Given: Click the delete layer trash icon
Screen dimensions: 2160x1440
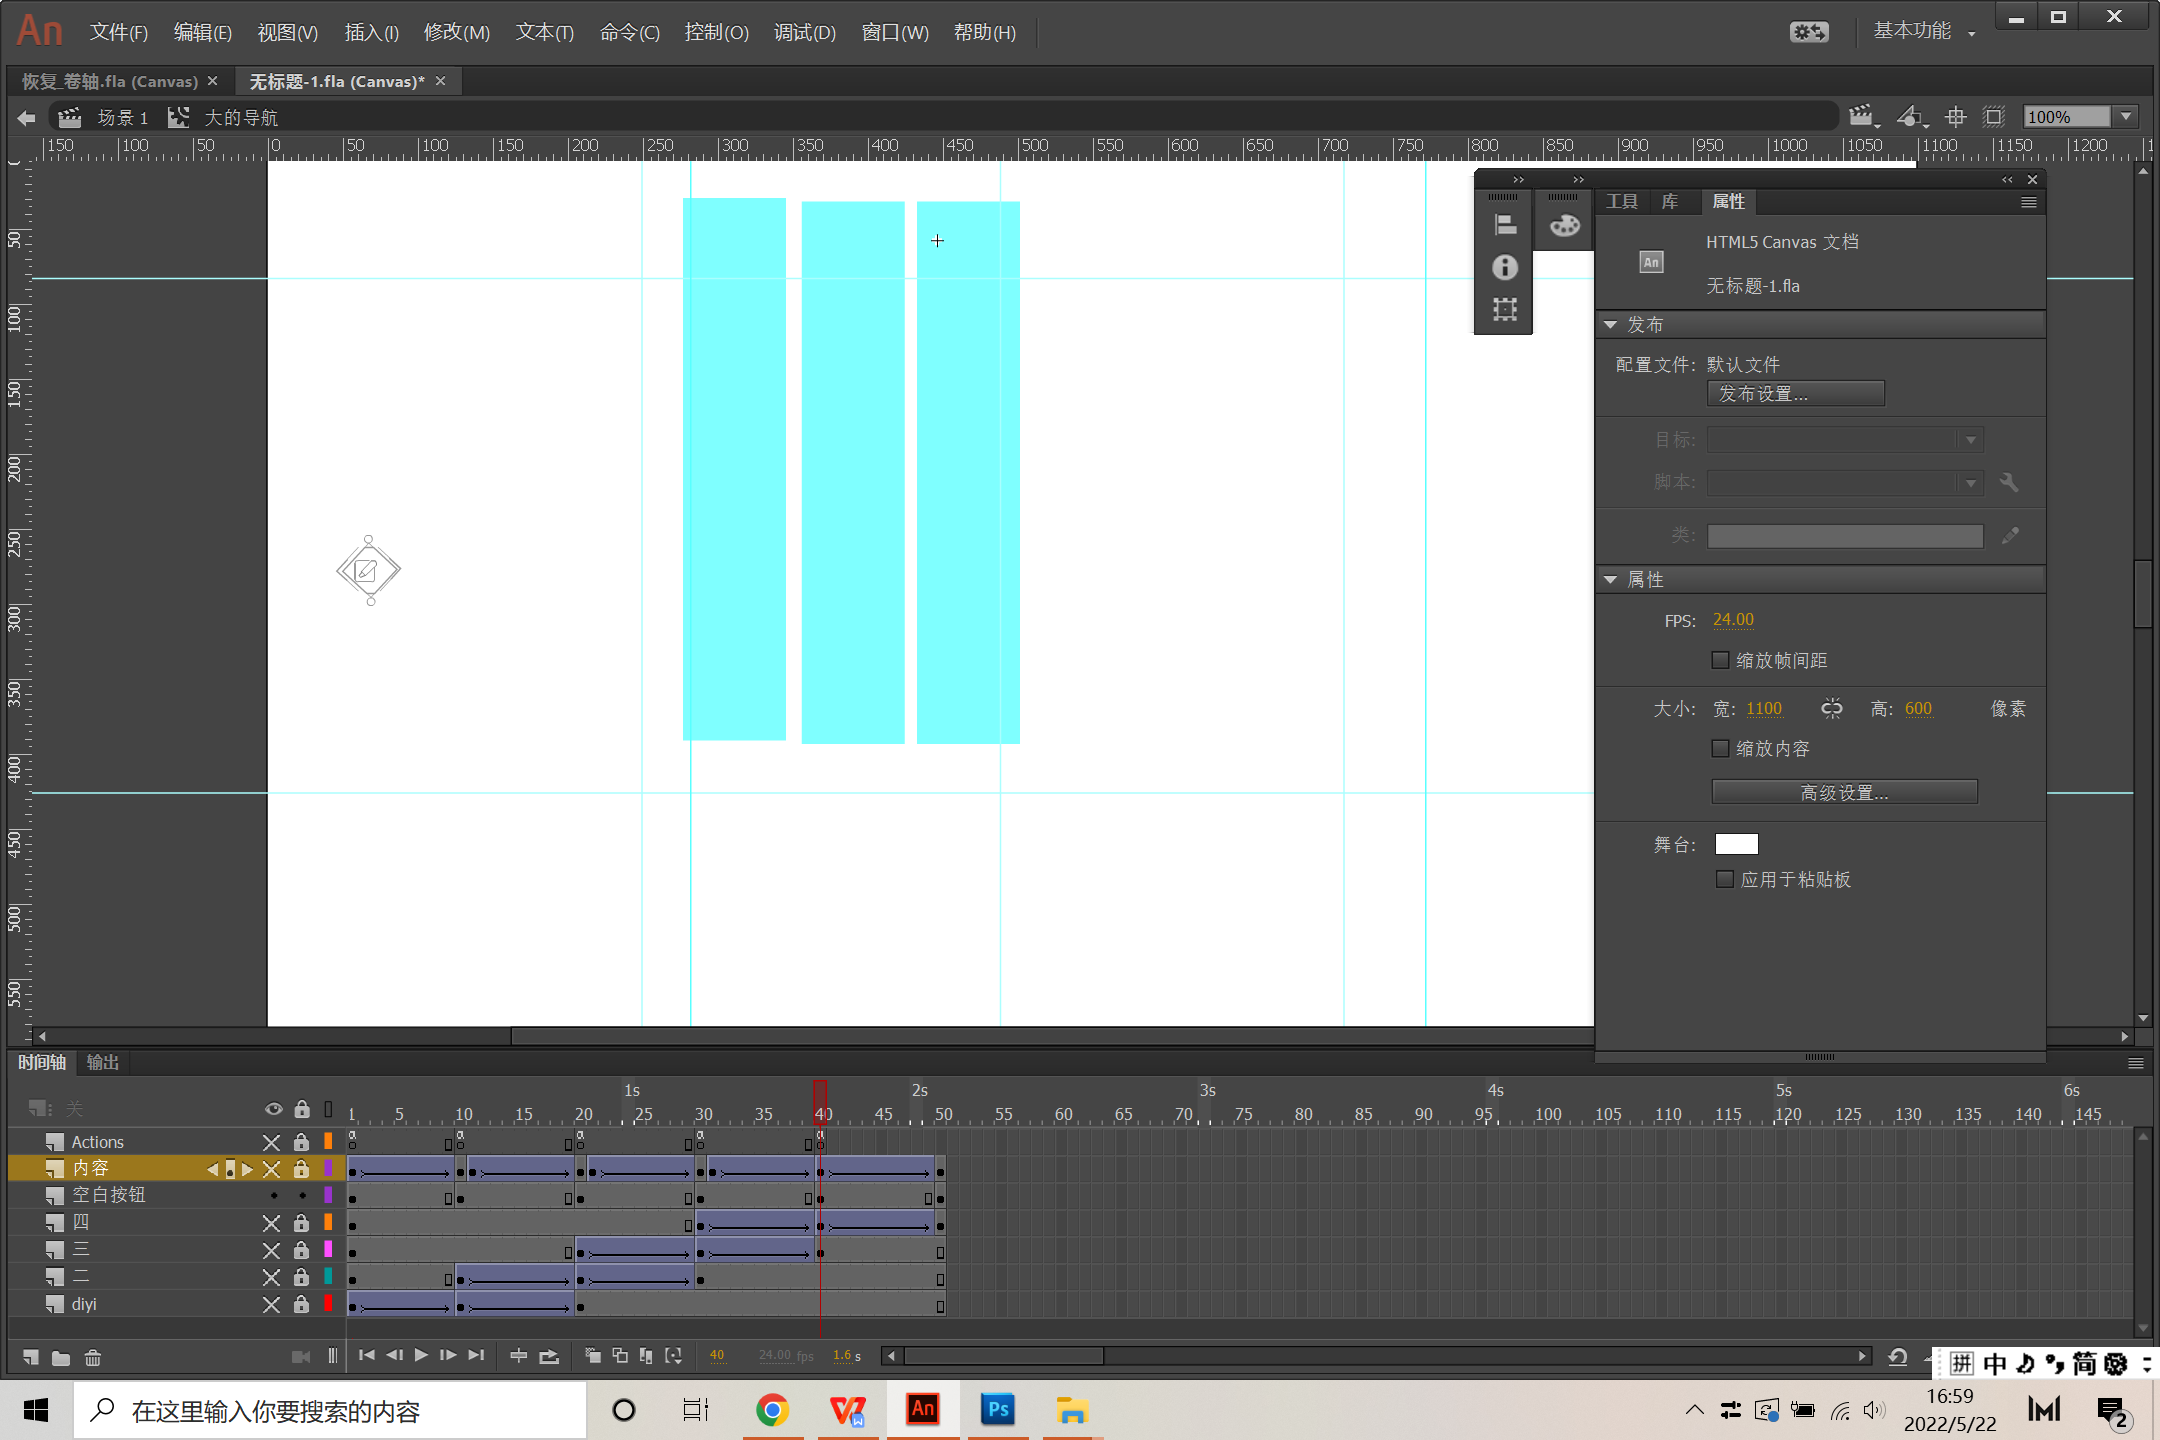Looking at the screenshot, I should click(x=93, y=1357).
